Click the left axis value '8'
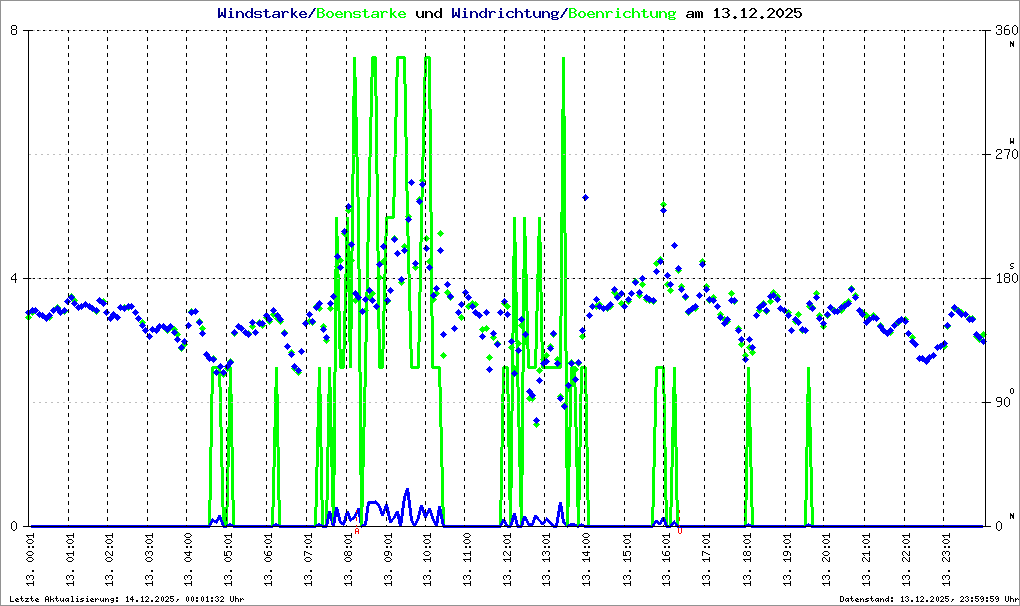The image size is (1020, 606). (x=13, y=30)
